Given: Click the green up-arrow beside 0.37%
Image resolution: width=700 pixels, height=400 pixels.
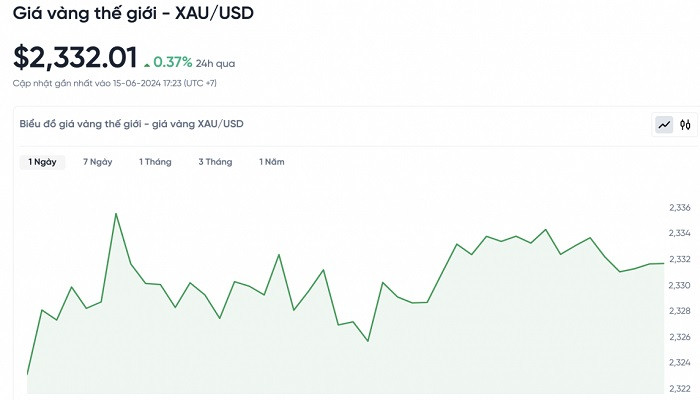Looking at the screenshot, I should 147,64.
